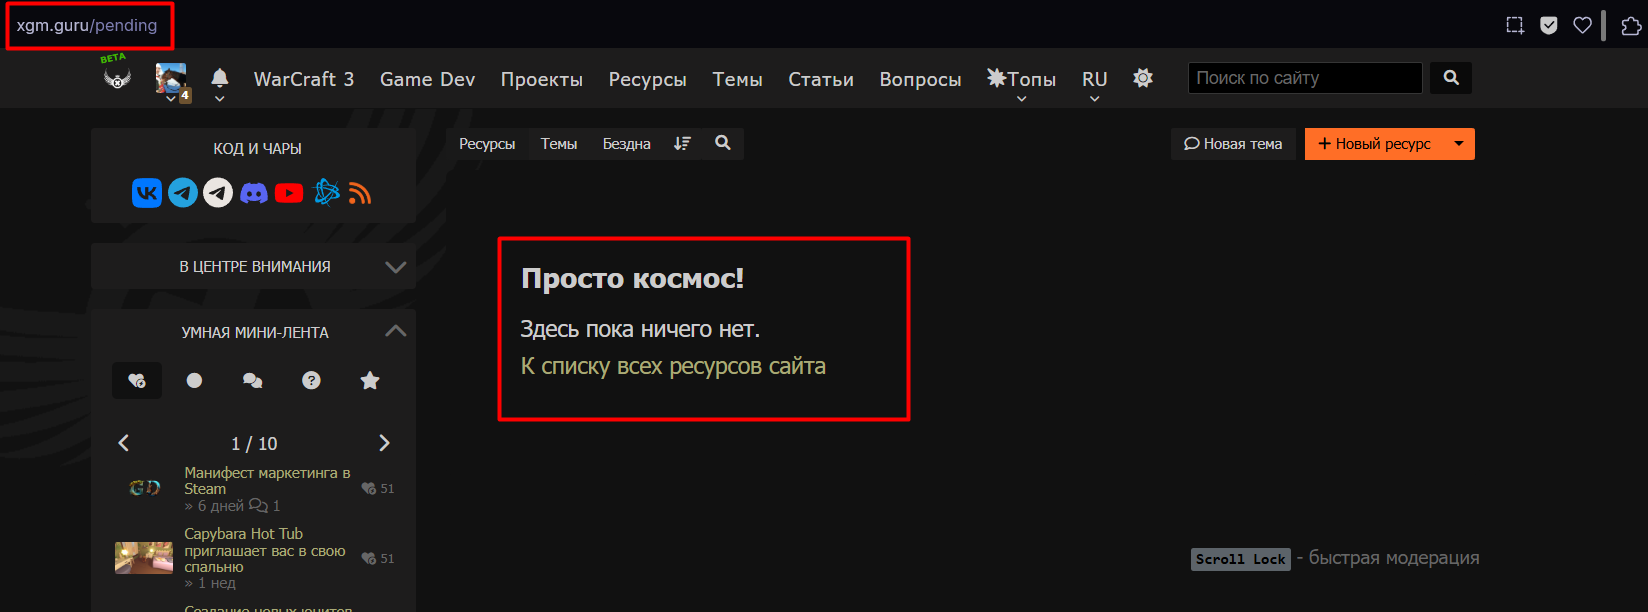Go to WarCraft 3 section

click(304, 79)
